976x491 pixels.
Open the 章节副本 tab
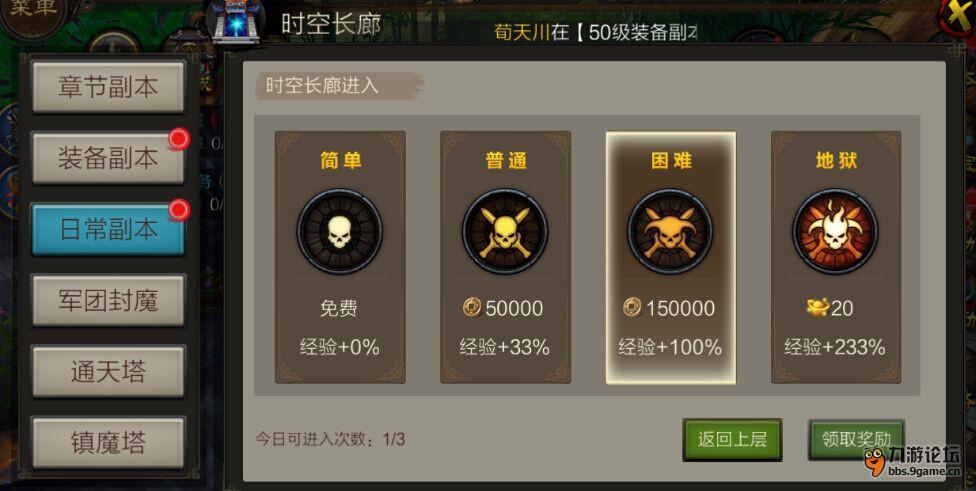tap(108, 87)
